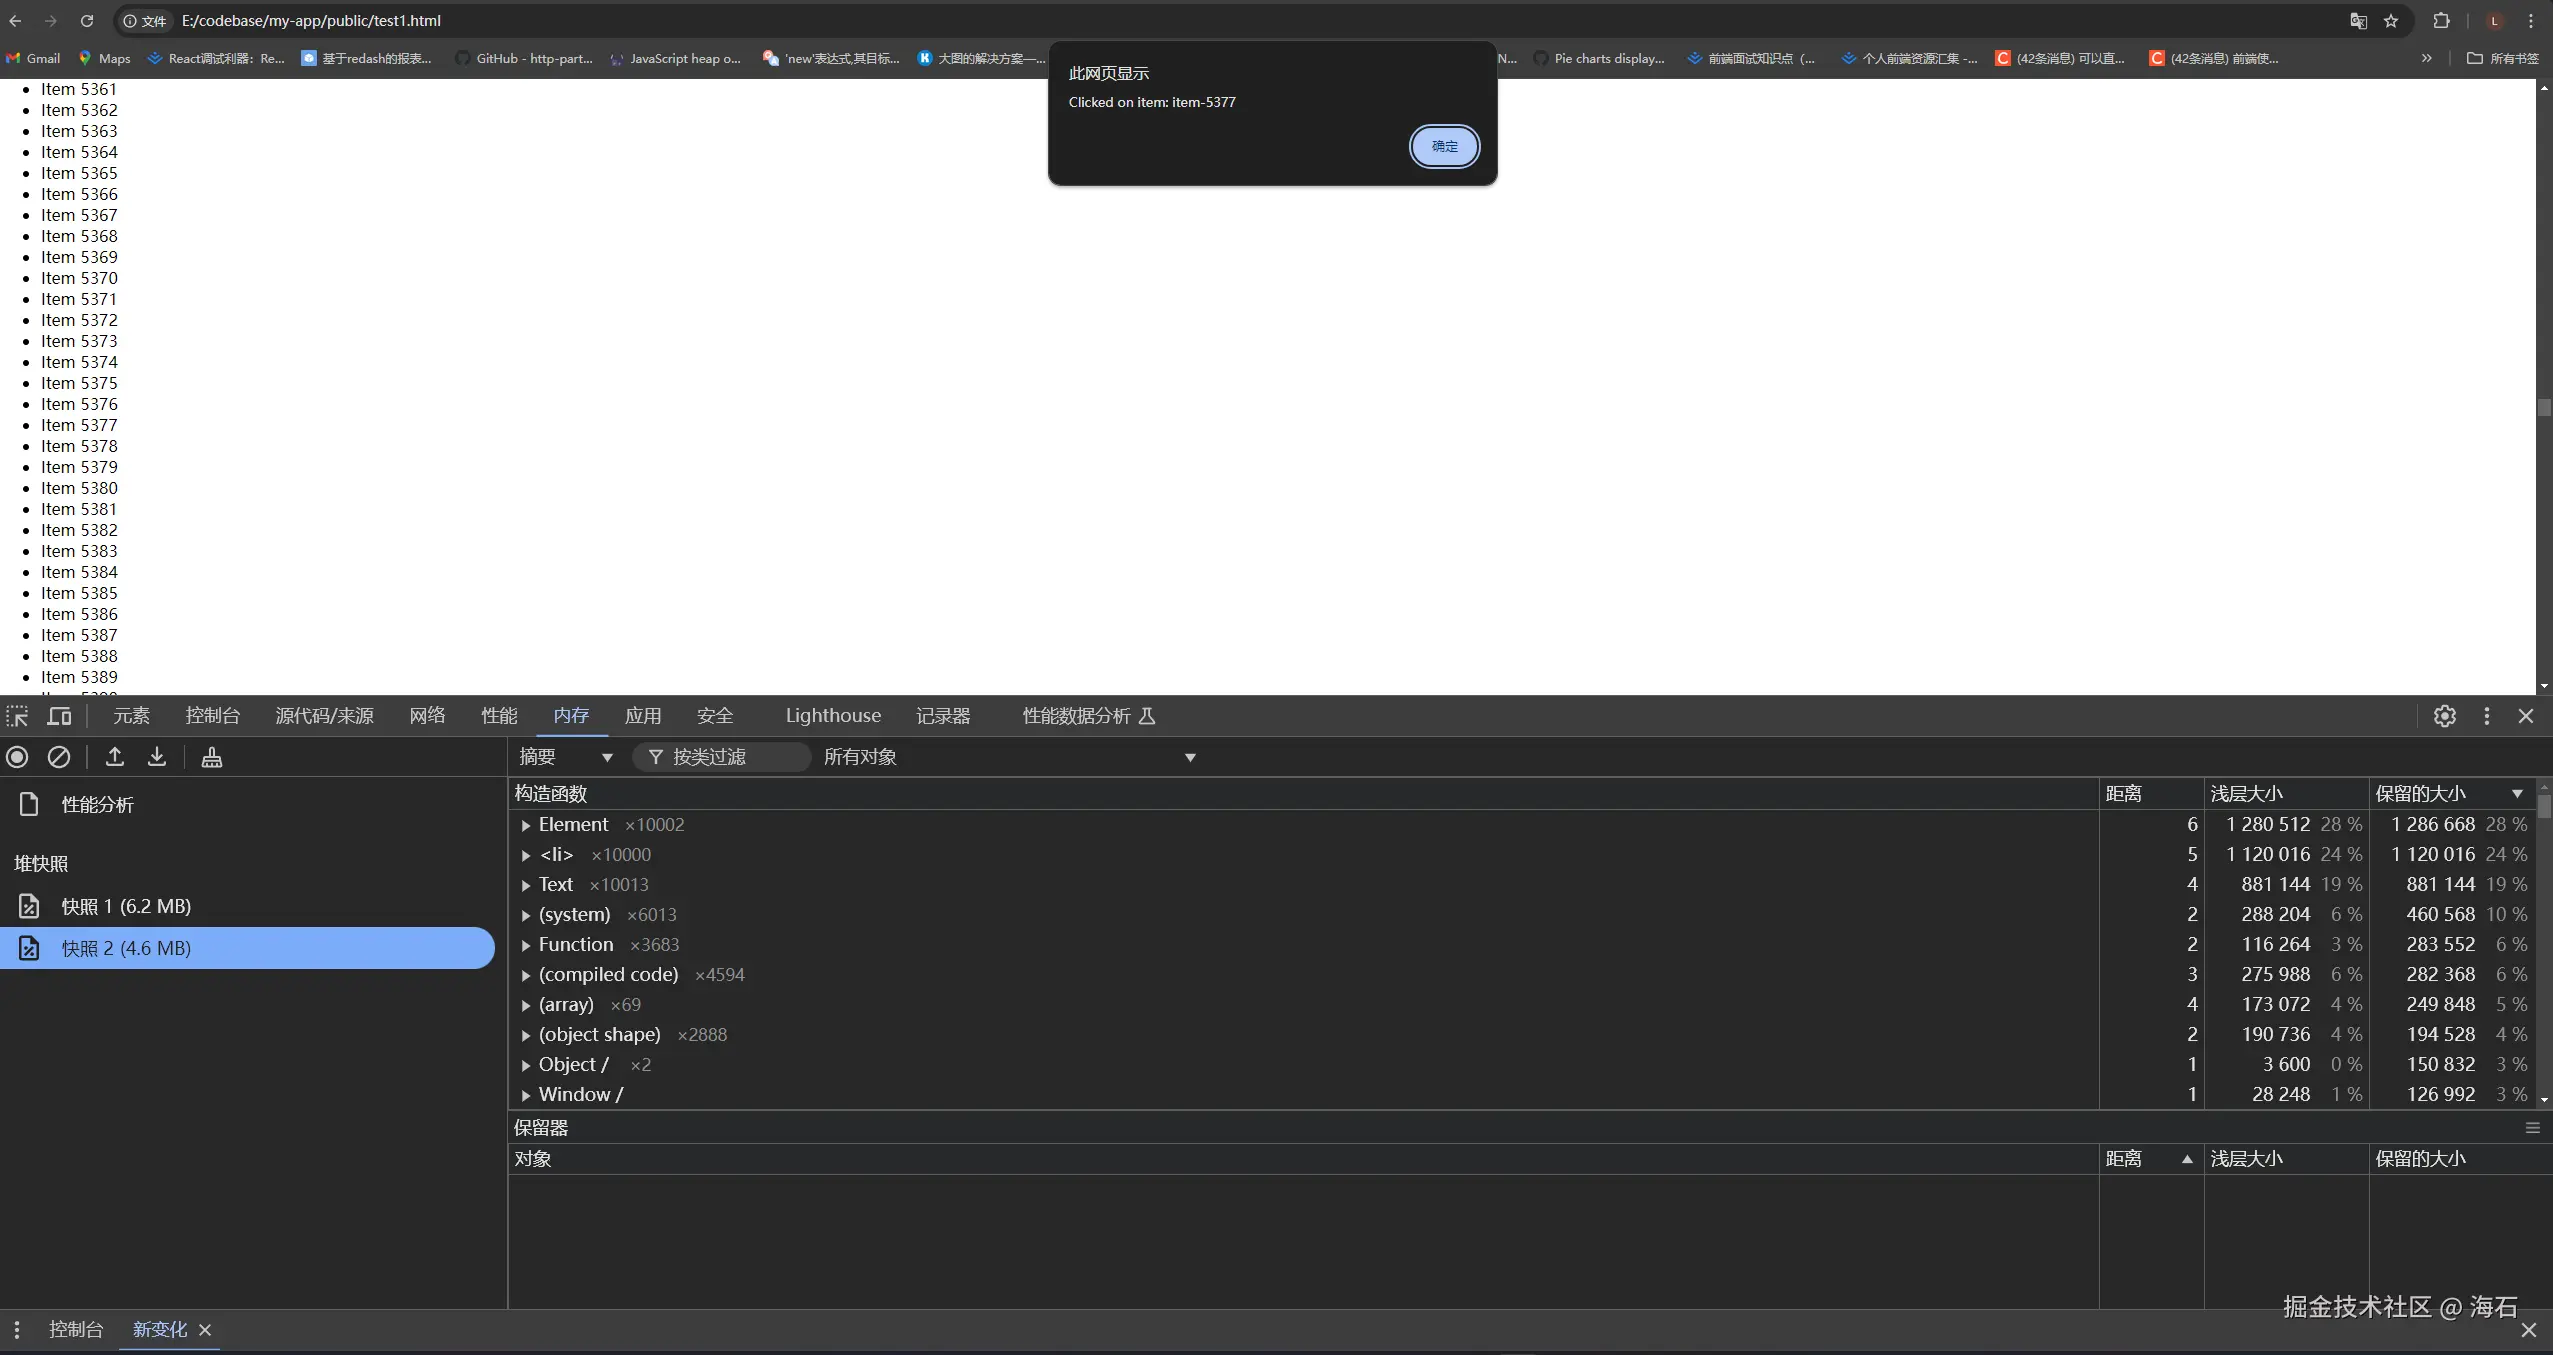Click the record heap snapshot icon
Image resolution: width=2553 pixels, height=1355 pixels.
tap(17, 757)
